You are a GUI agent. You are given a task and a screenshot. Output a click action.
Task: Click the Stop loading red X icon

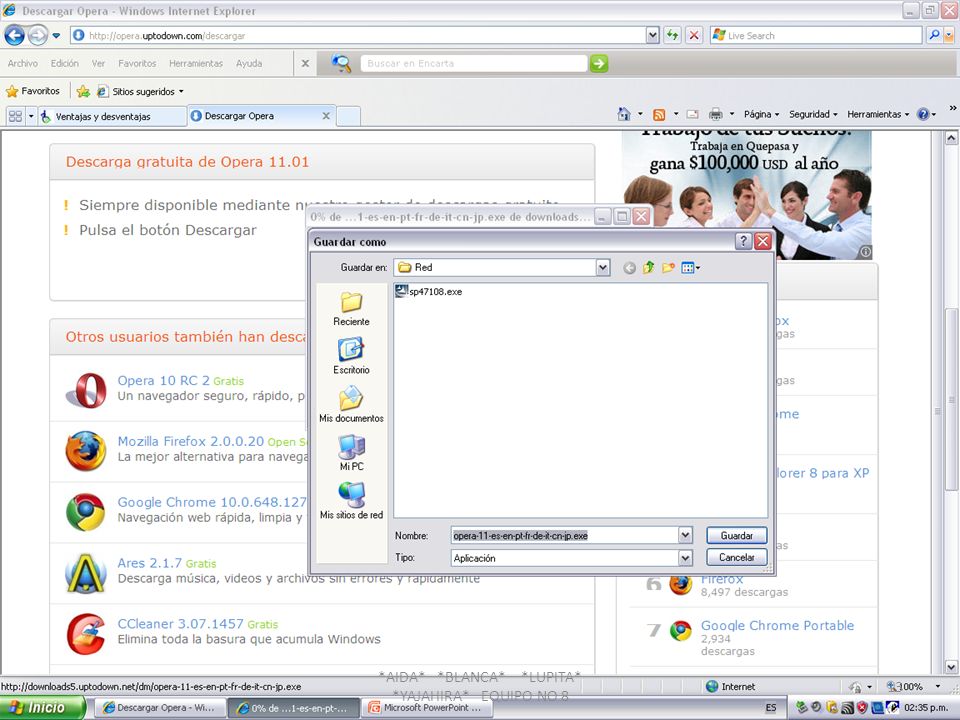click(x=694, y=36)
